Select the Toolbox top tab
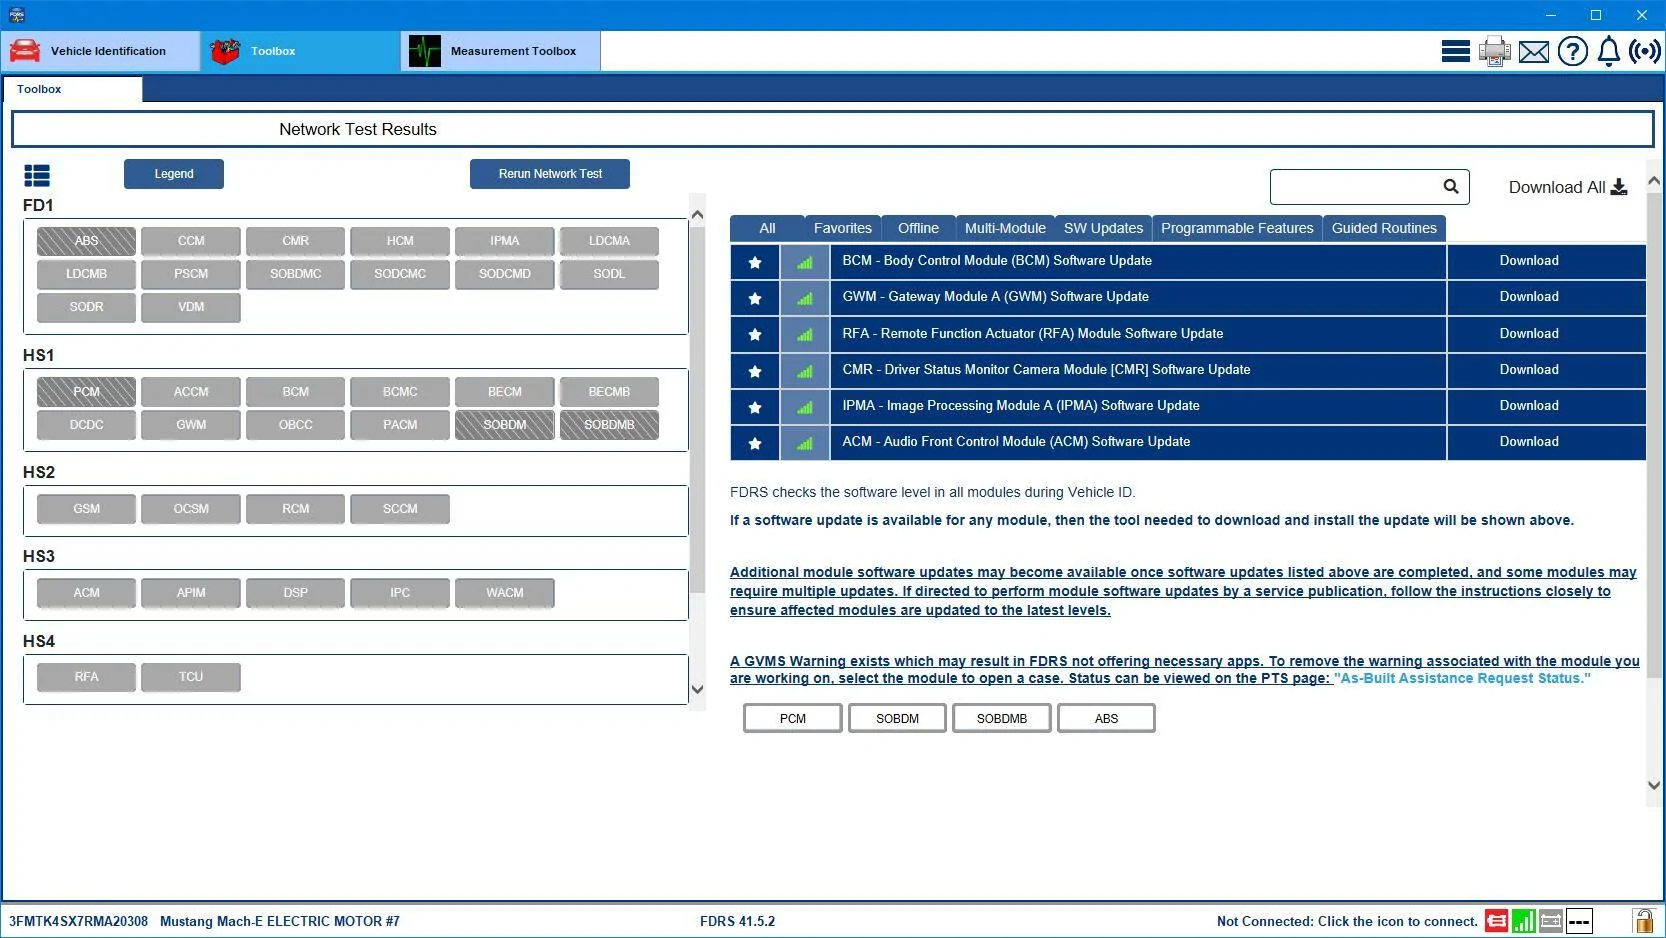 (x=300, y=51)
